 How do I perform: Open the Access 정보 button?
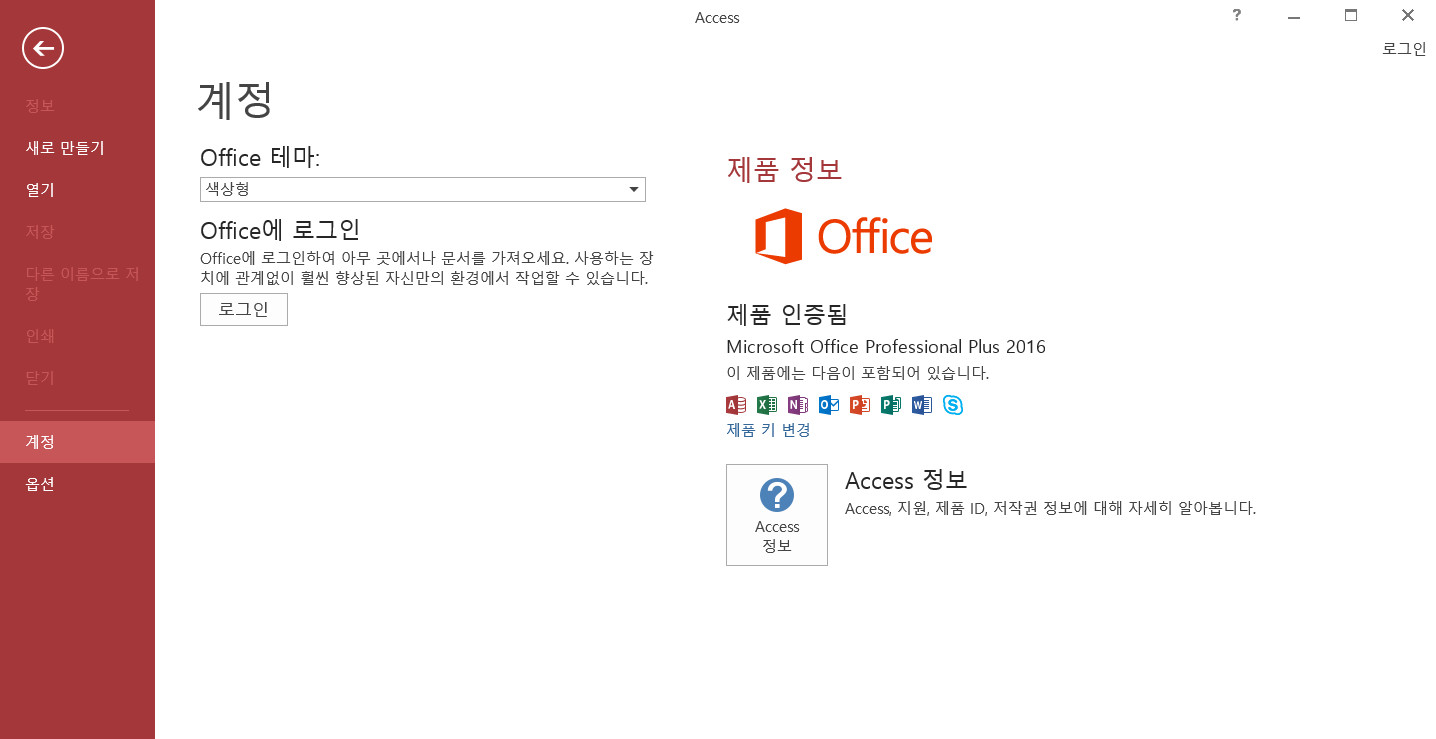tap(777, 515)
